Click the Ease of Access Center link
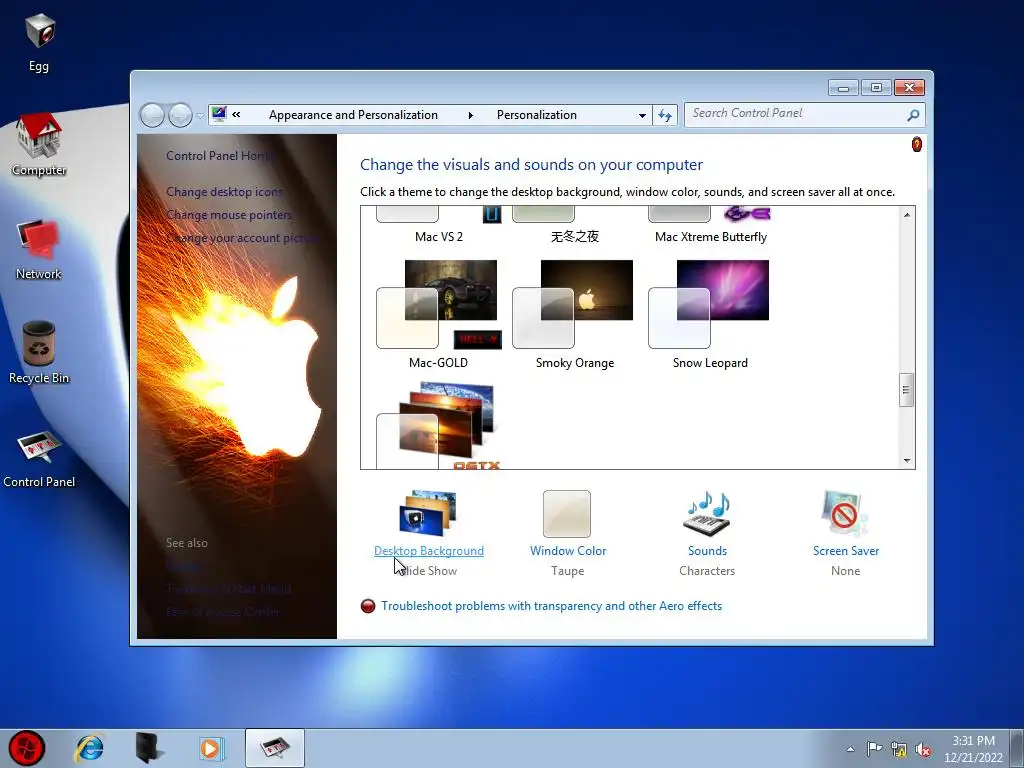 (222, 612)
